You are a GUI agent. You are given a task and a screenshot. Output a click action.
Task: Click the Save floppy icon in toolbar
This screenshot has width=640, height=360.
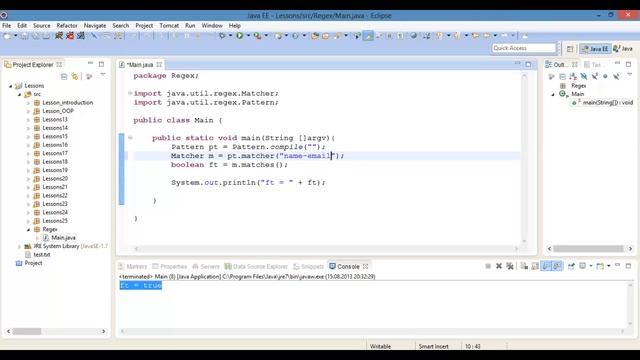pos(25,36)
